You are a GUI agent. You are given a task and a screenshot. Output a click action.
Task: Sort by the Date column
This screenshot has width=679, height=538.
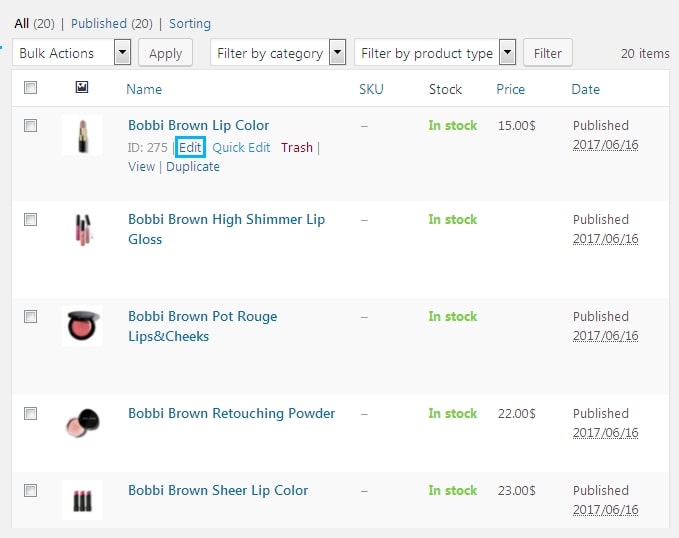585,89
